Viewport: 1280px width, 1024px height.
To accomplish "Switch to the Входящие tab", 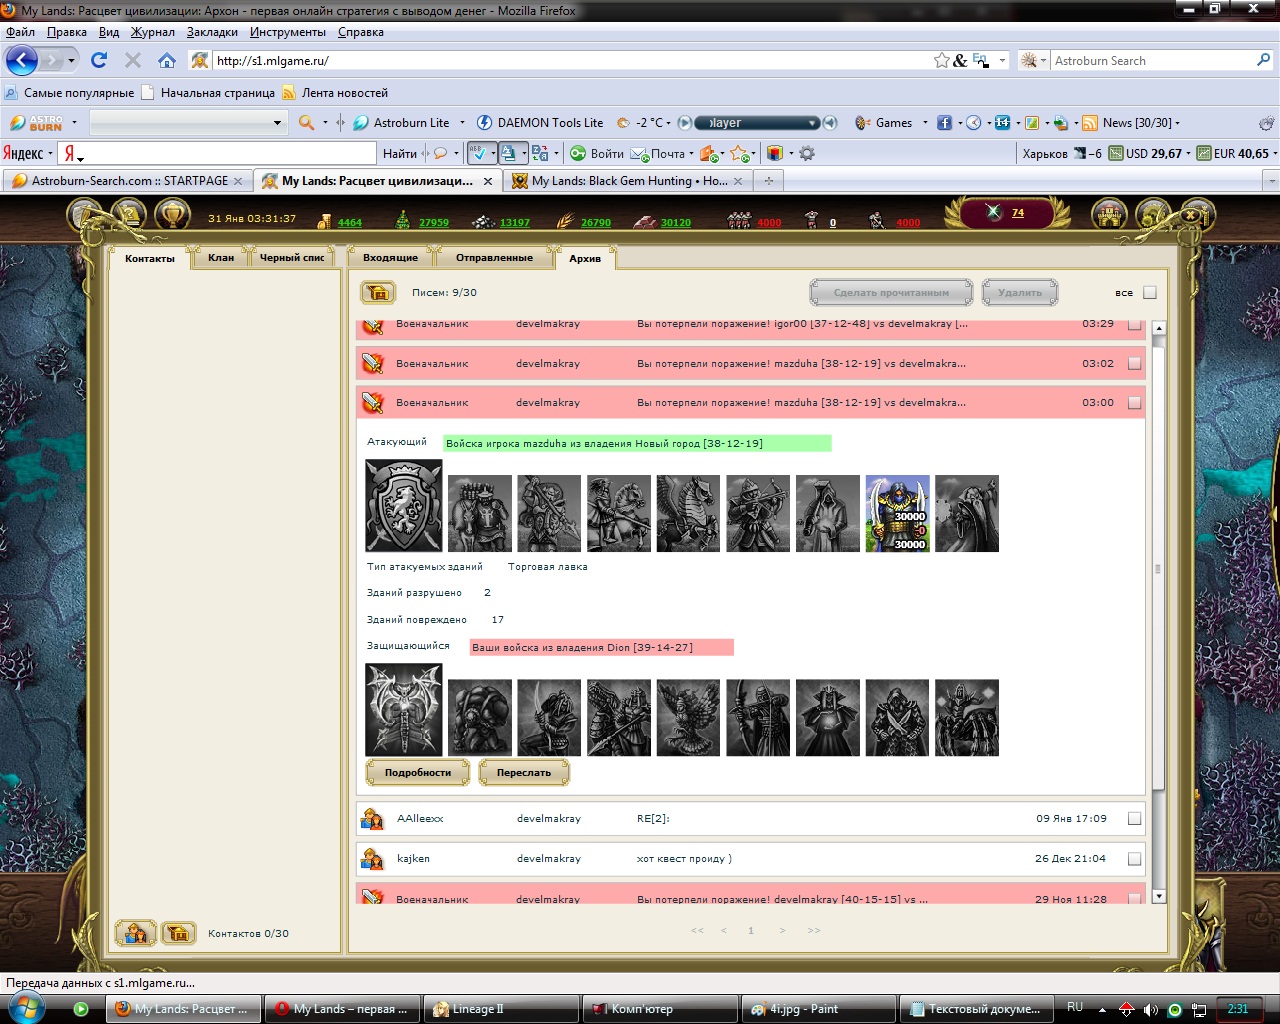I will (390, 258).
